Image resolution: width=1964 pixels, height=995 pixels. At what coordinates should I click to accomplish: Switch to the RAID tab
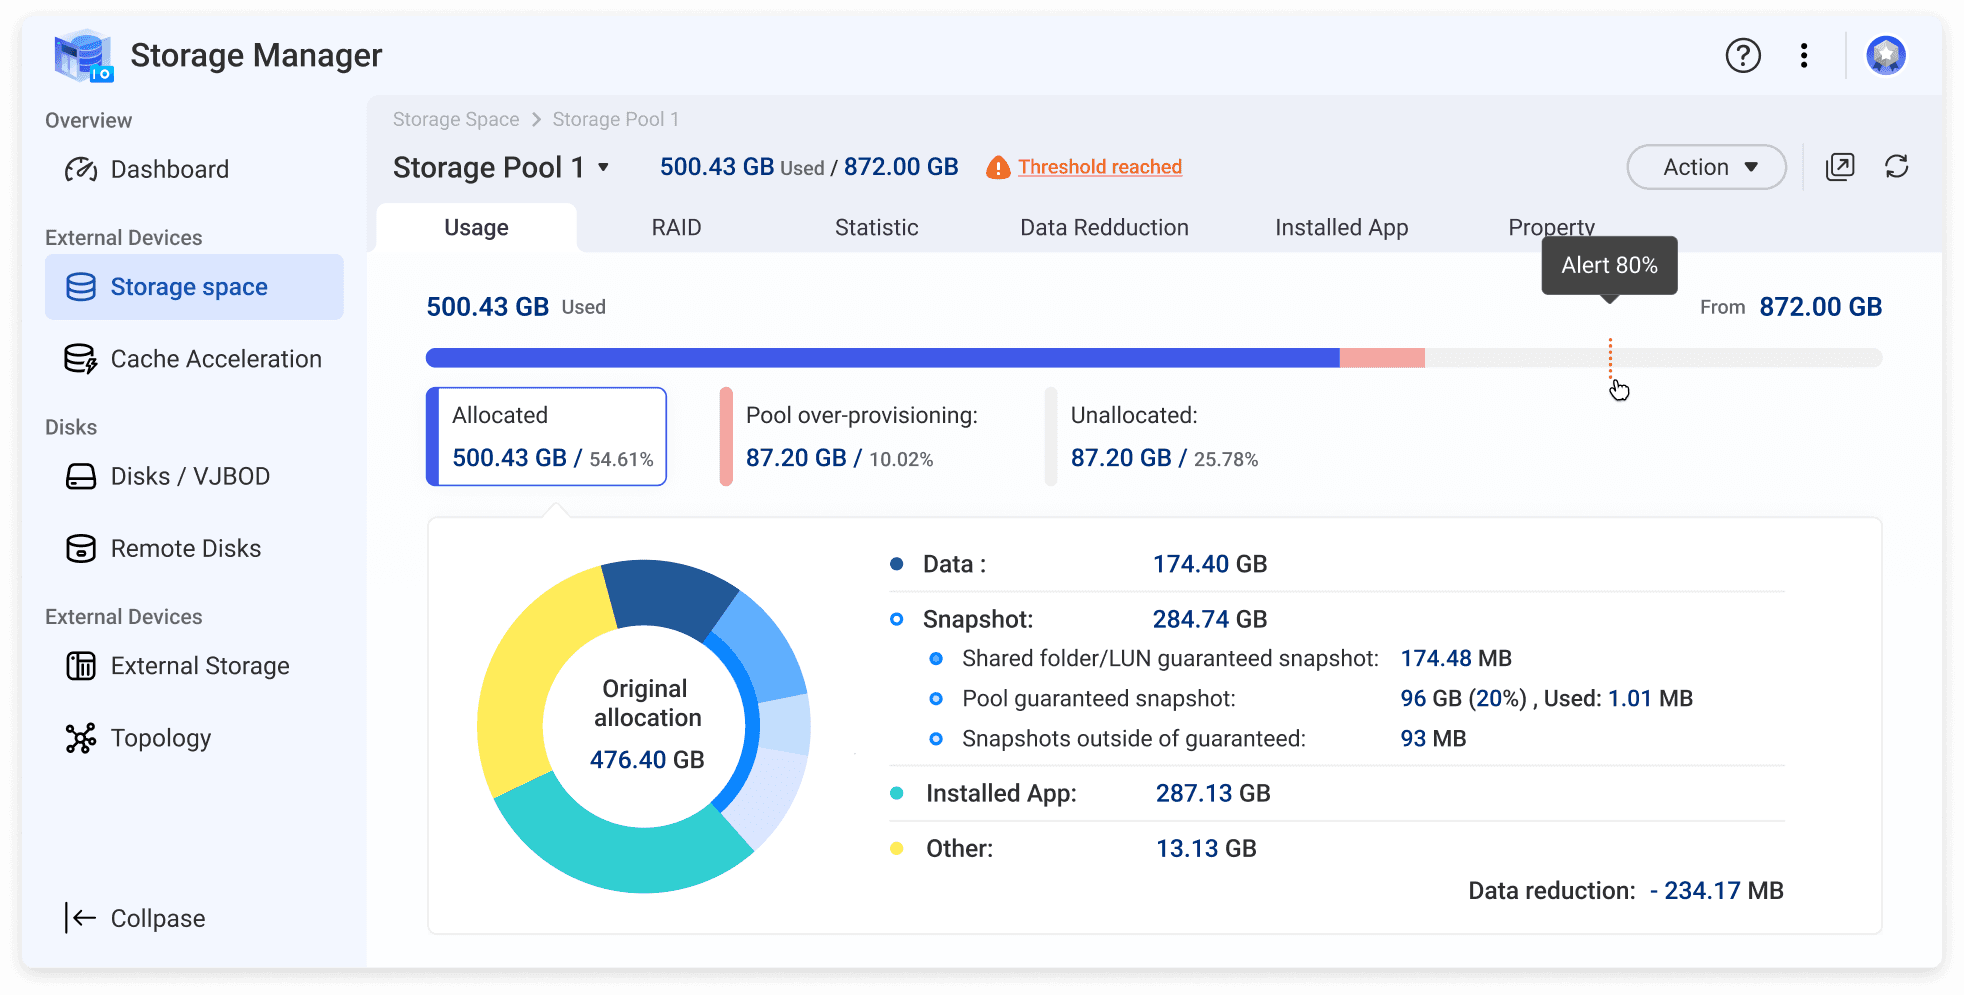point(677,227)
